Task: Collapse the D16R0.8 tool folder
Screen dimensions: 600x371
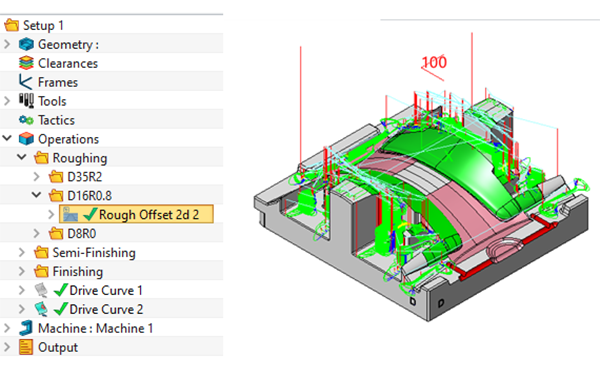Action: [x=36, y=195]
